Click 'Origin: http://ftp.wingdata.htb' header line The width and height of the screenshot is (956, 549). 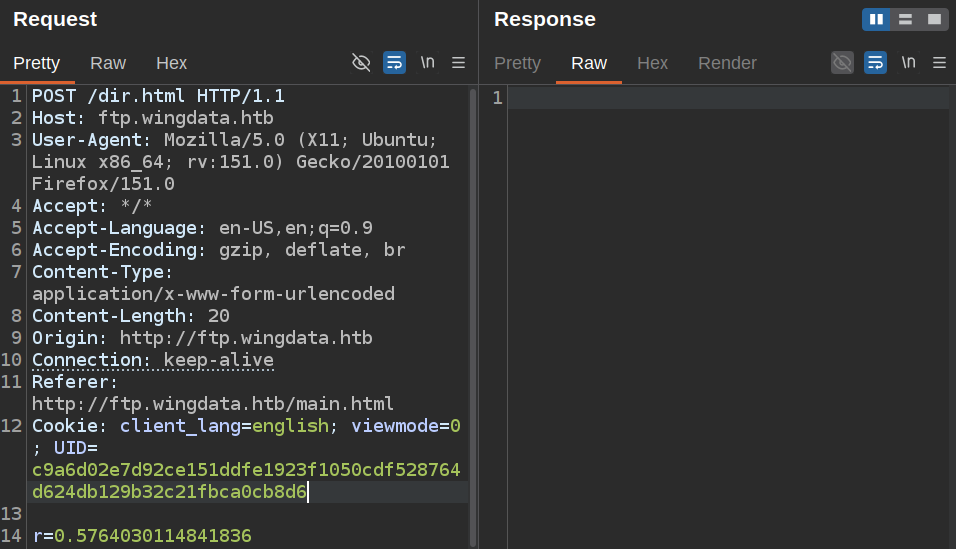202,337
